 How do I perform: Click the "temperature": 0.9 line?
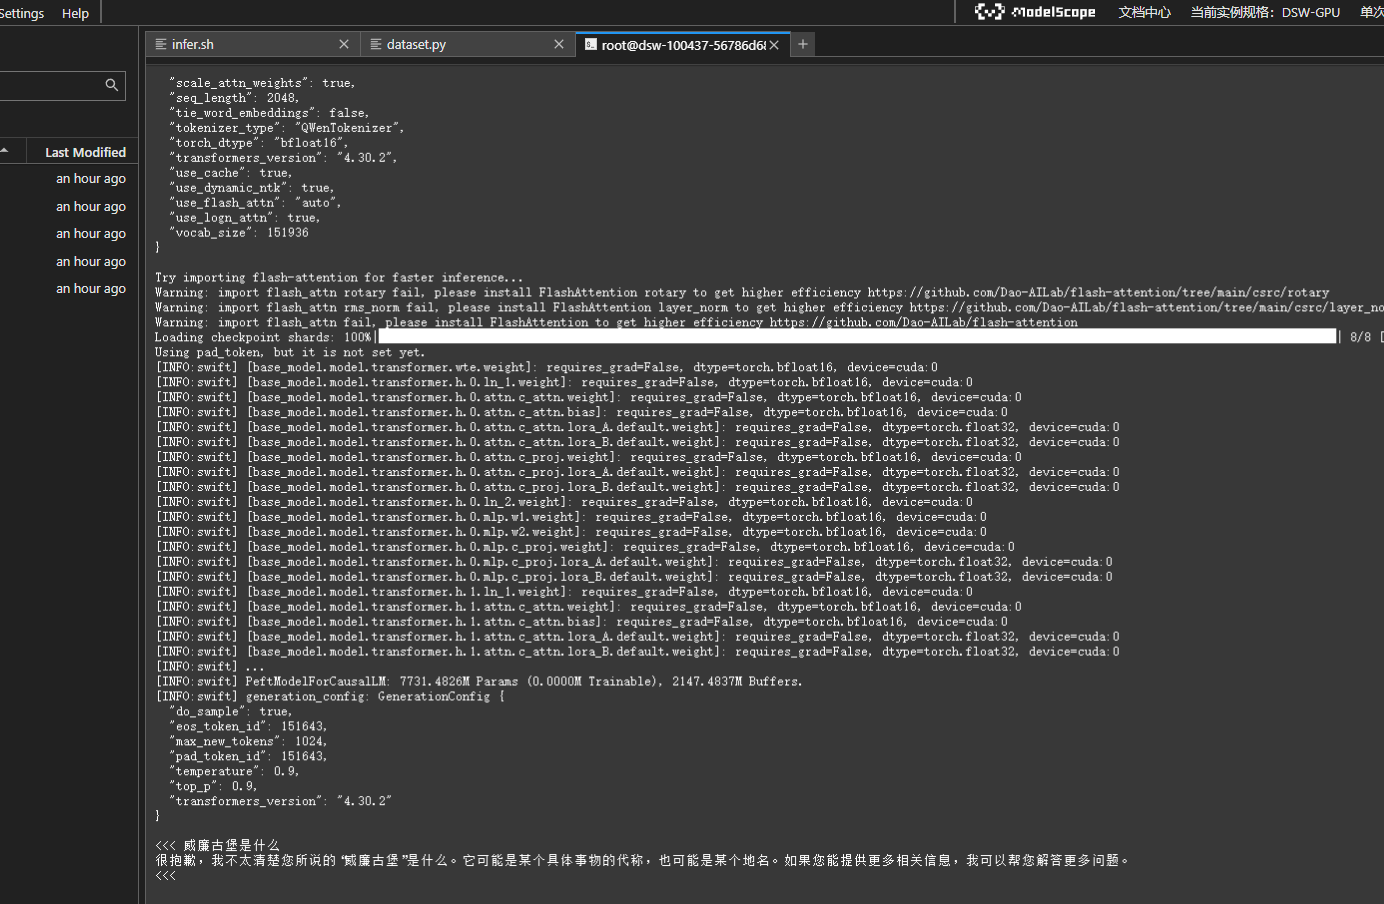(234, 772)
